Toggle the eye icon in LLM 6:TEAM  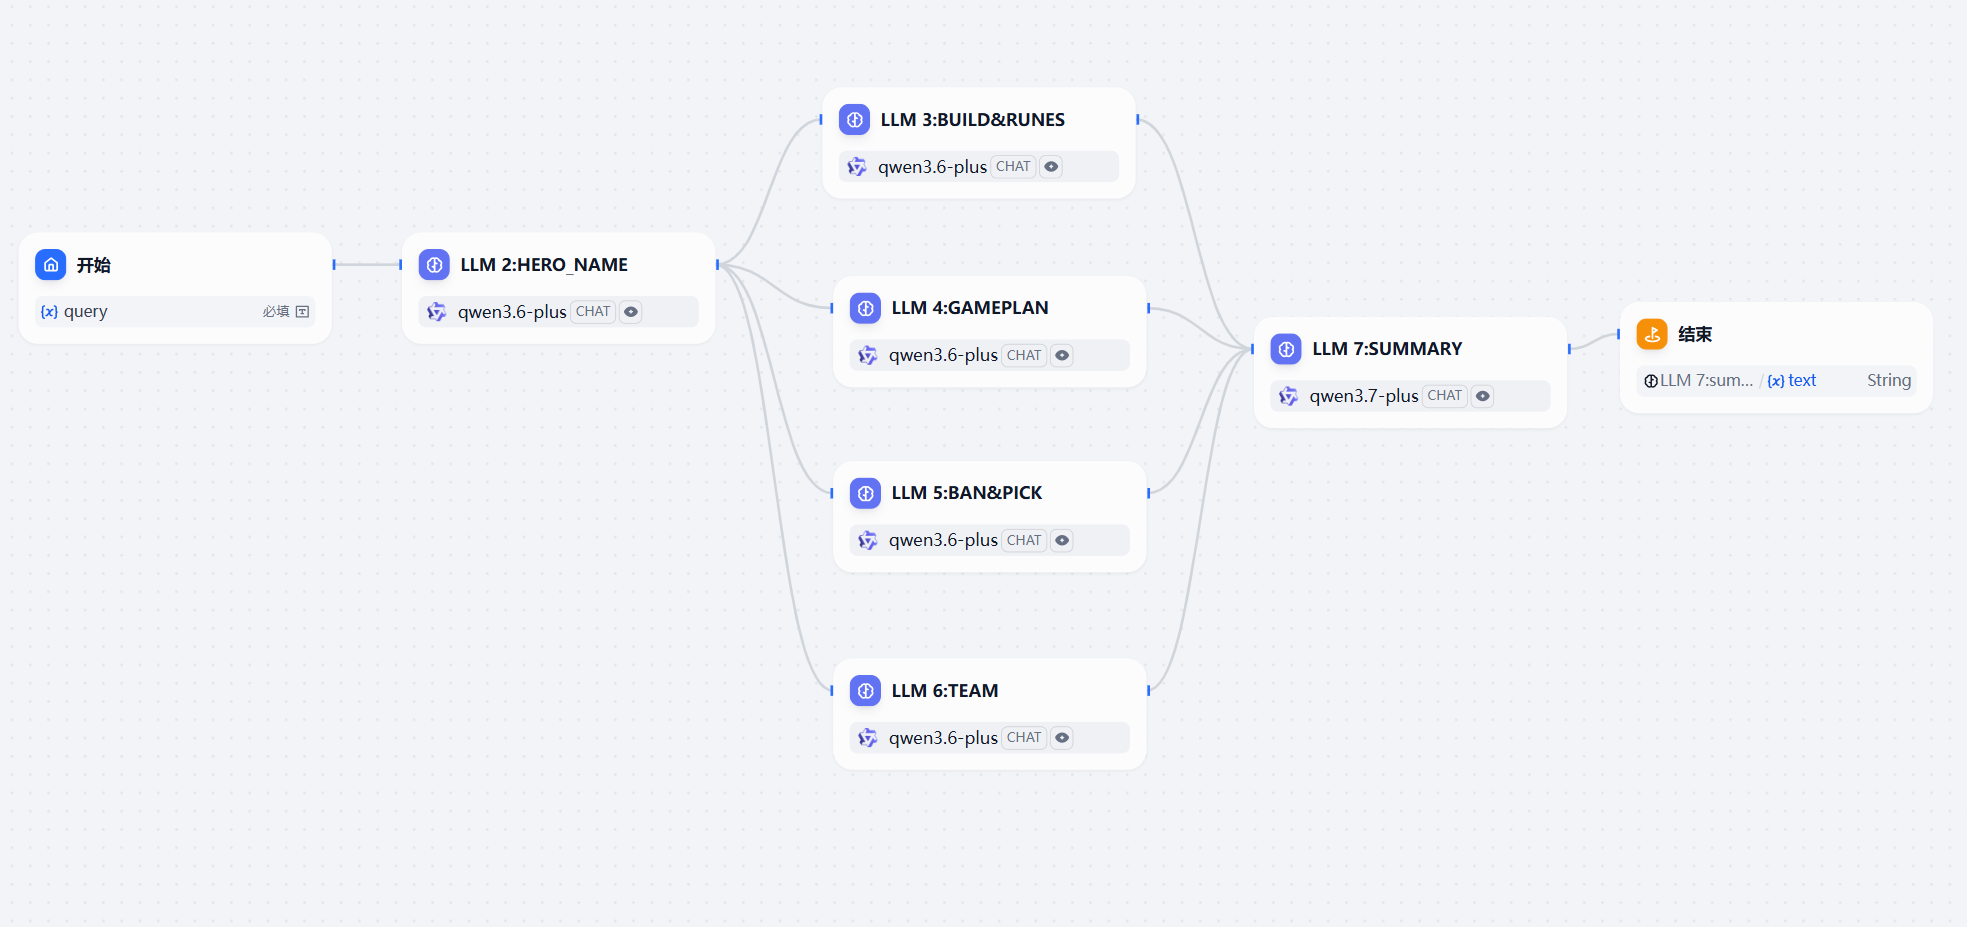1062,738
